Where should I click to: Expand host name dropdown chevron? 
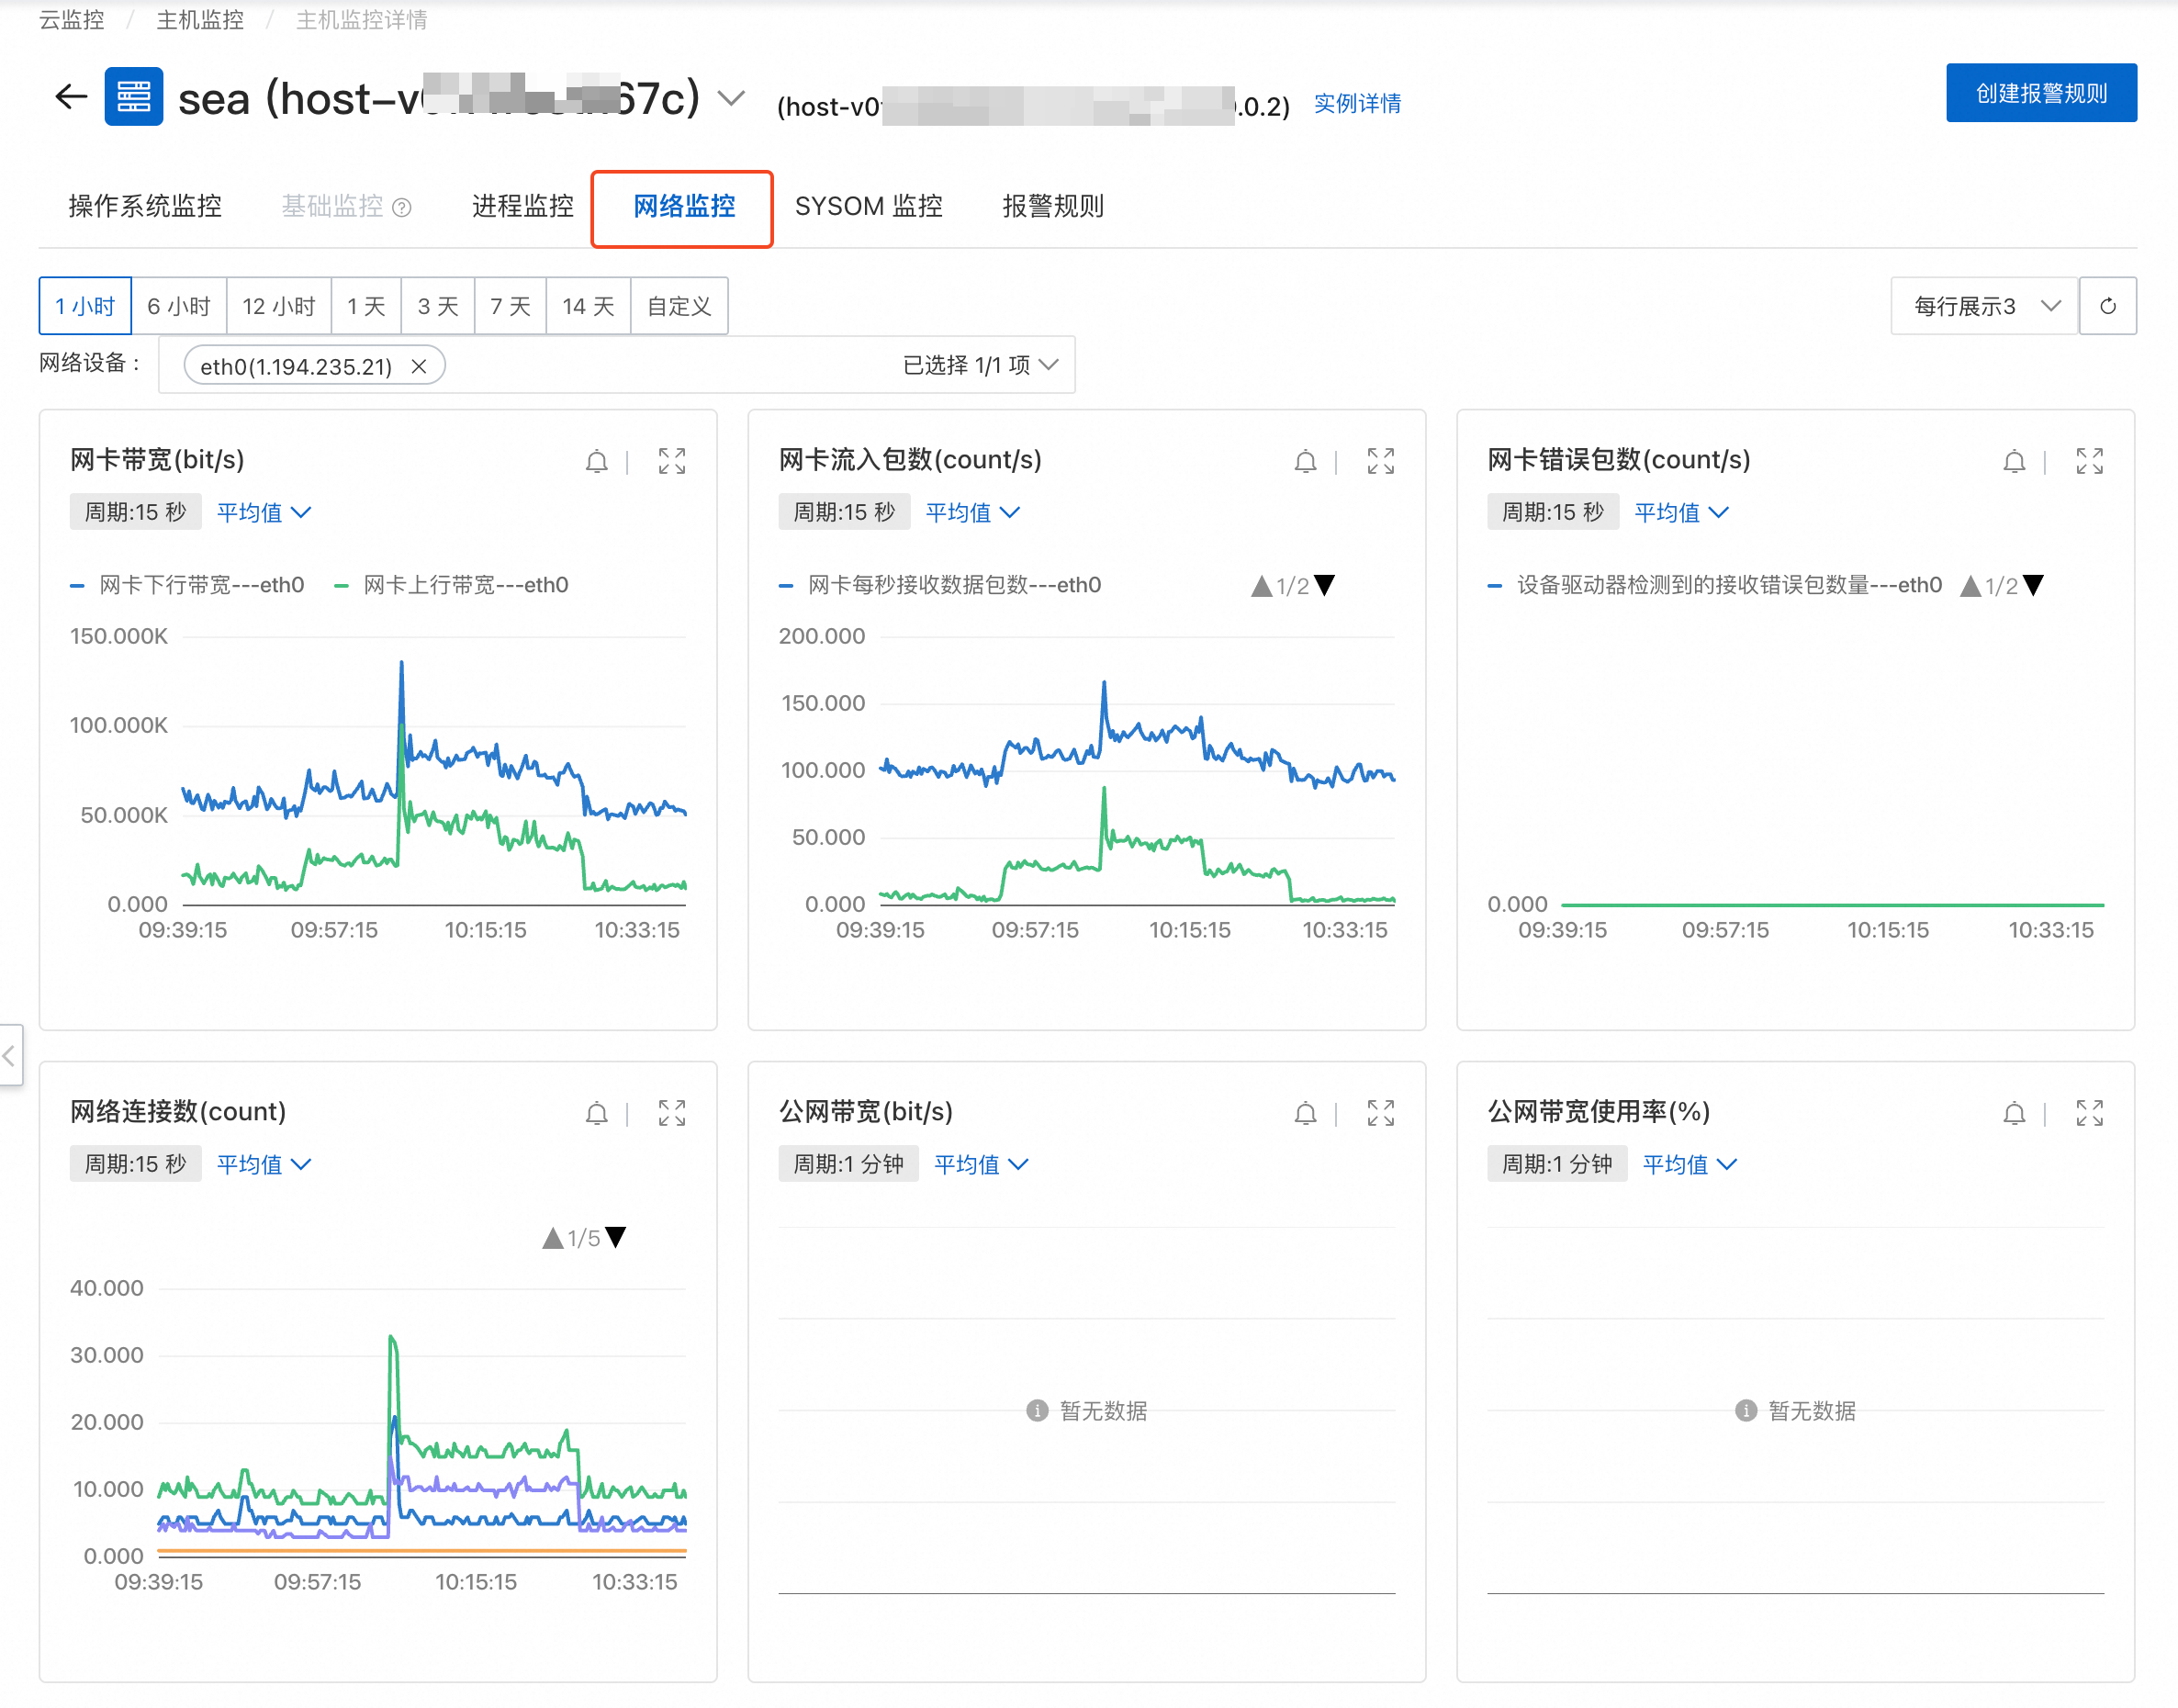pos(732,98)
